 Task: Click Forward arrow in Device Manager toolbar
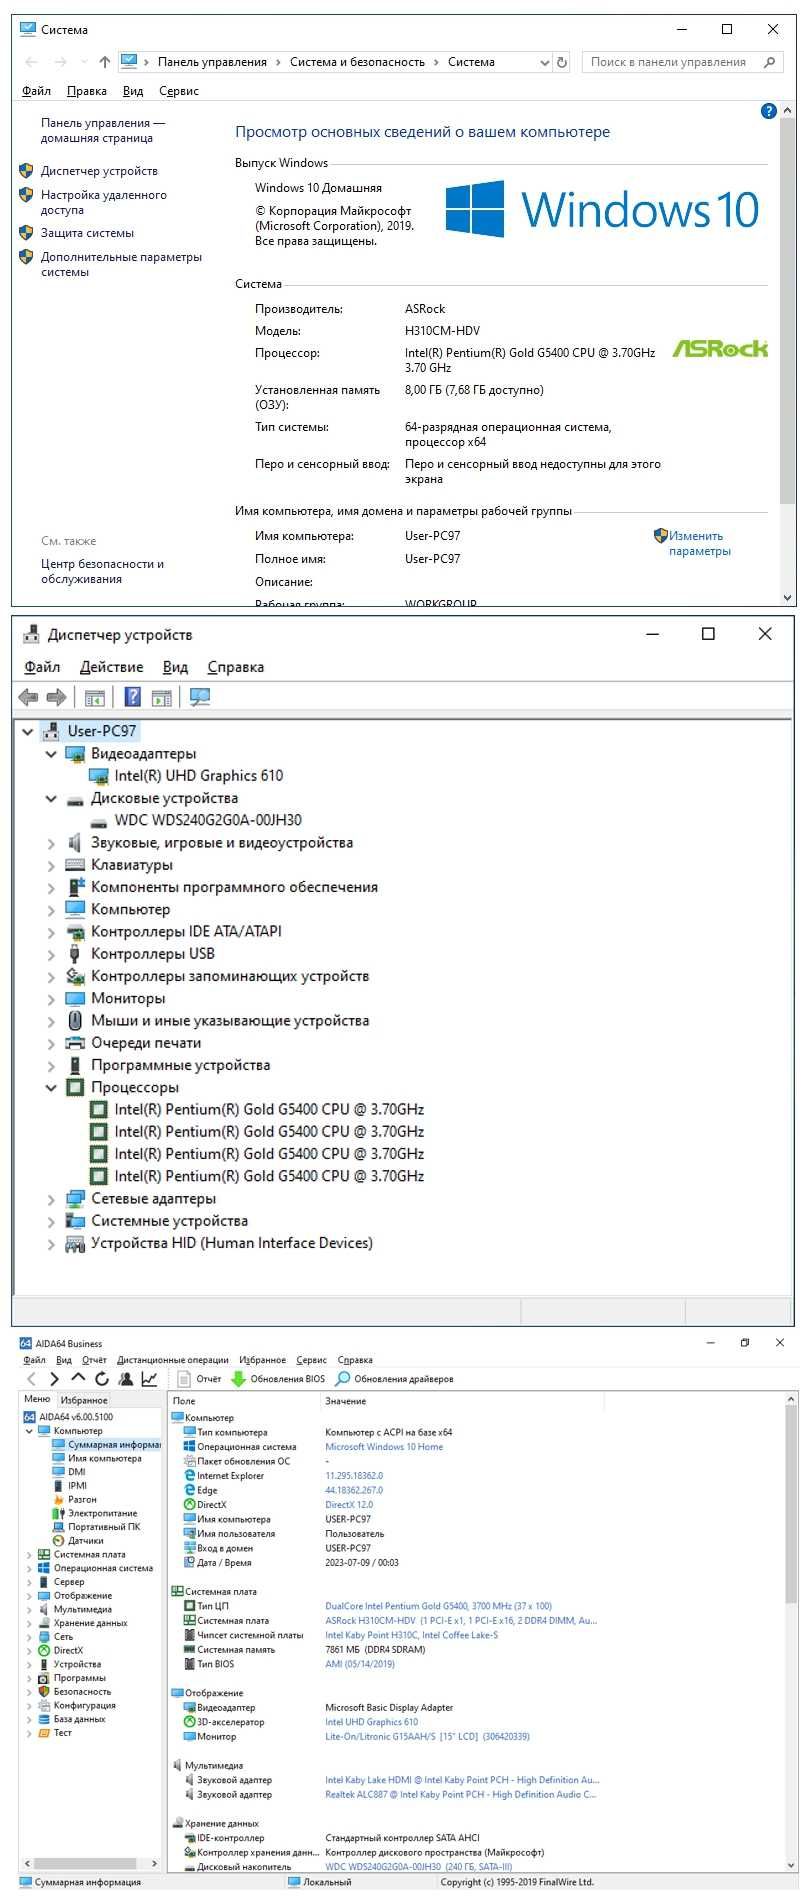[x=57, y=697]
